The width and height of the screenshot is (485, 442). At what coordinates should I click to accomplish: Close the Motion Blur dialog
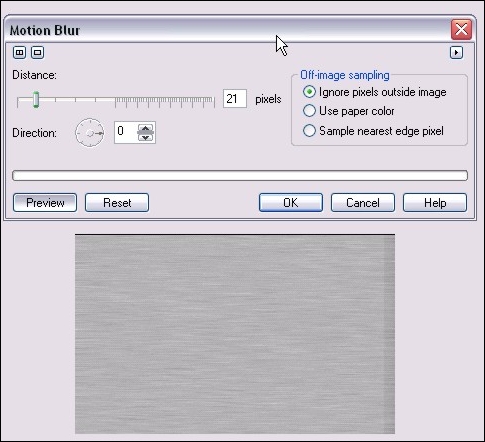pos(461,29)
